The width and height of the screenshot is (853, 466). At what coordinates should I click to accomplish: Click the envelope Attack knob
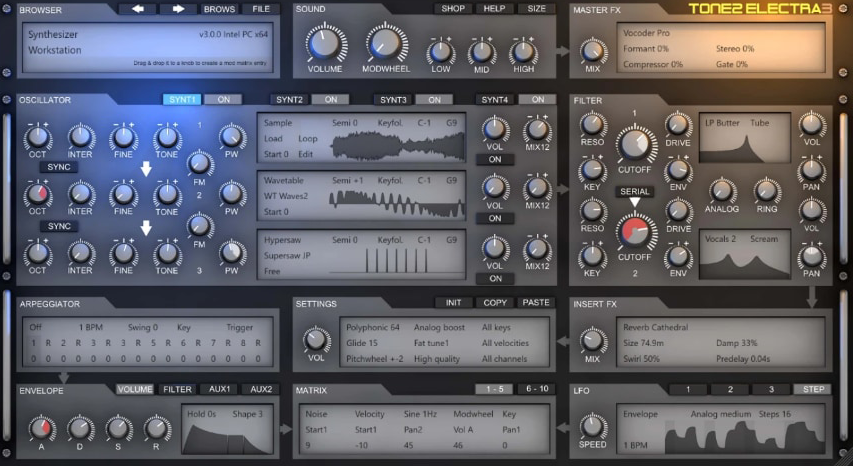point(41,429)
